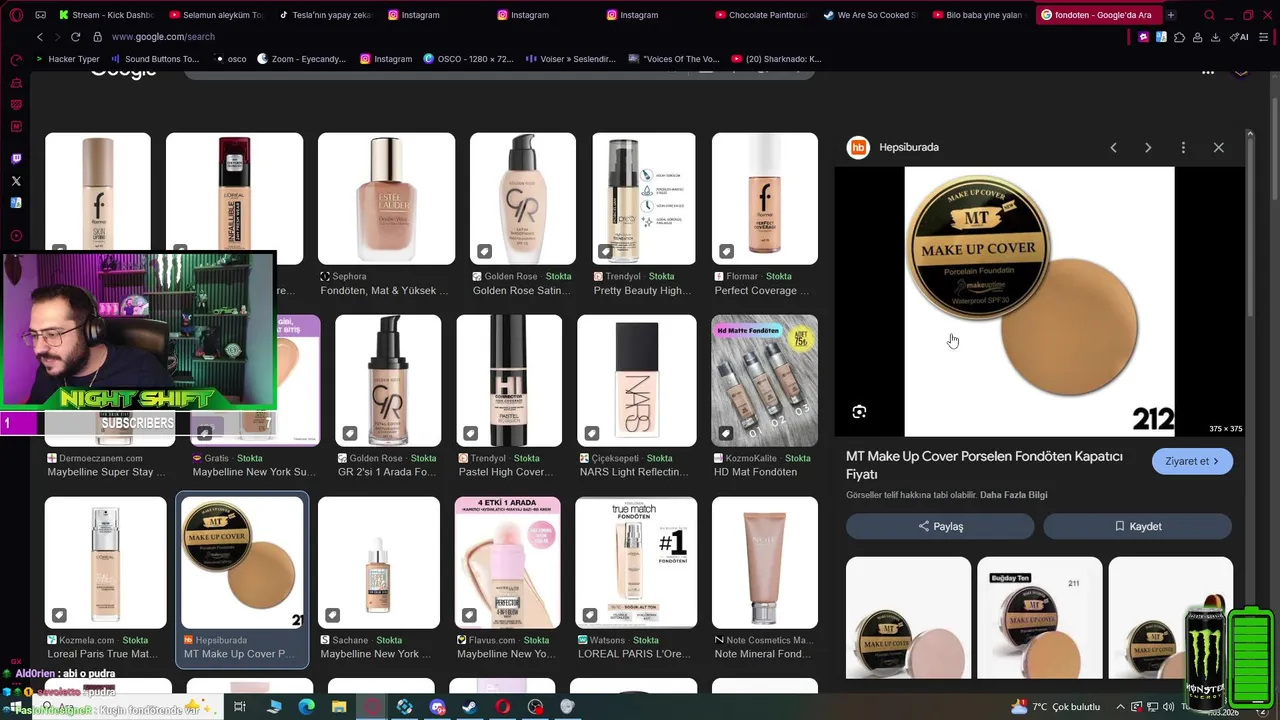Switch to the Bilo baba yine yalan tab
Viewport: 1280px width, 720px height.
978,15
